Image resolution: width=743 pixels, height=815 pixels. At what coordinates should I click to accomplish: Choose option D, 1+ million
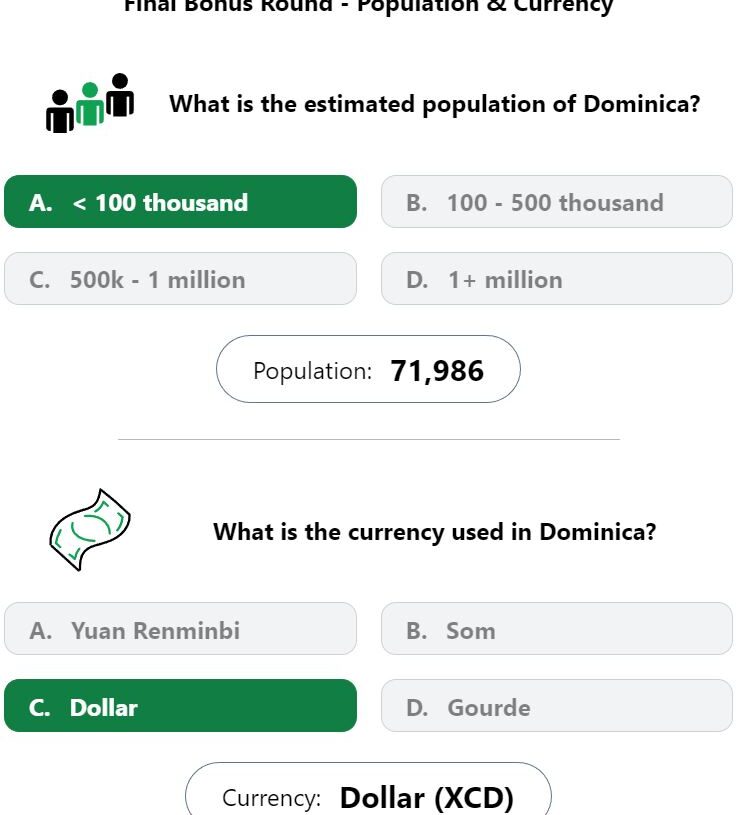tap(557, 279)
